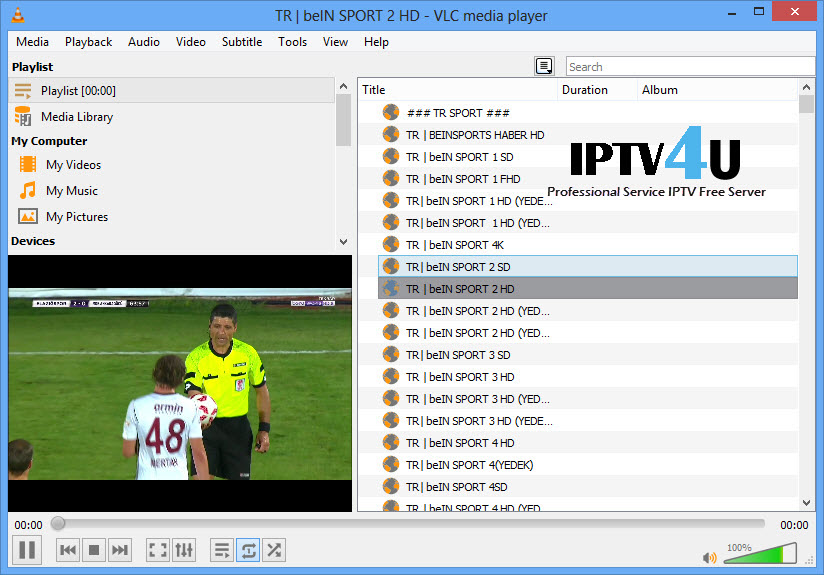Select 'TR| beIN SPORT 2 SD' entry
824x575 pixels.
pos(588,266)
